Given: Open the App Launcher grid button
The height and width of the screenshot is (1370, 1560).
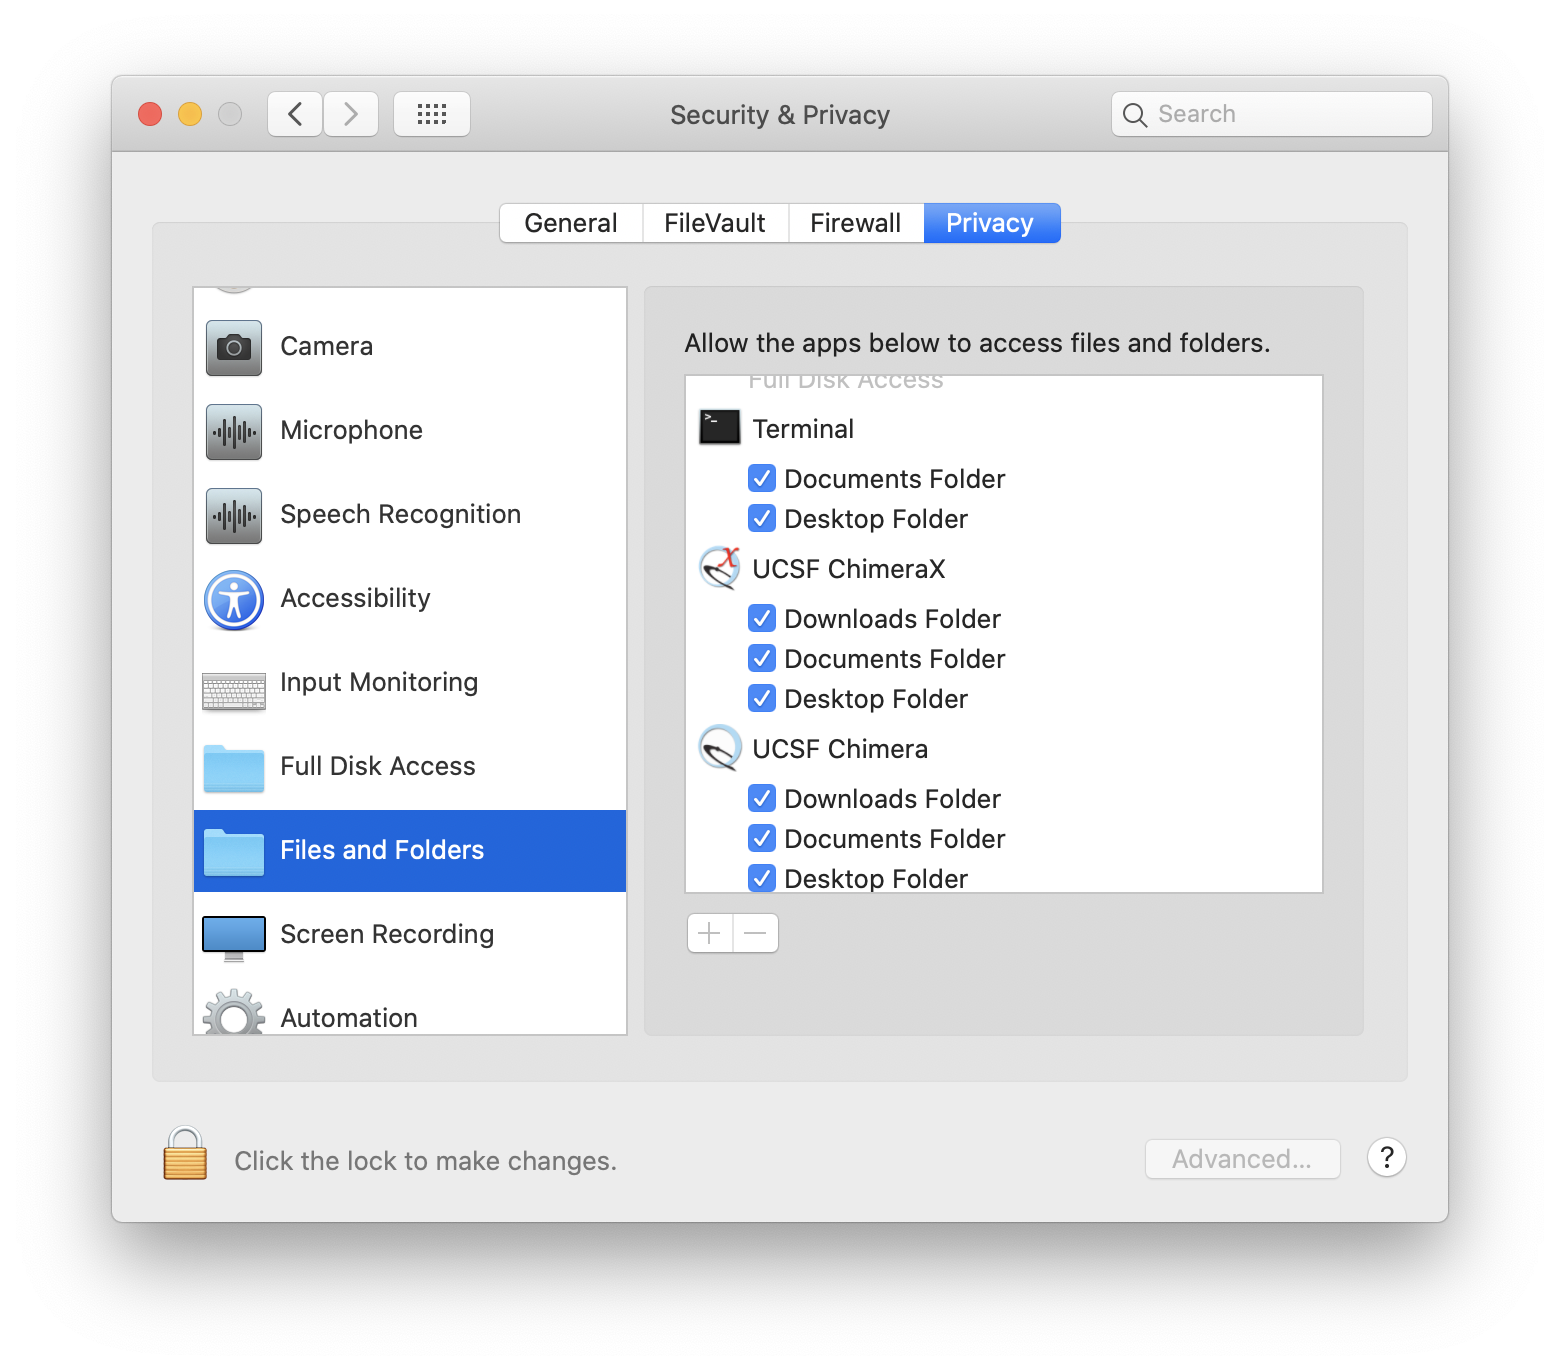Looking at the screenshot, I should coord(432,113).
